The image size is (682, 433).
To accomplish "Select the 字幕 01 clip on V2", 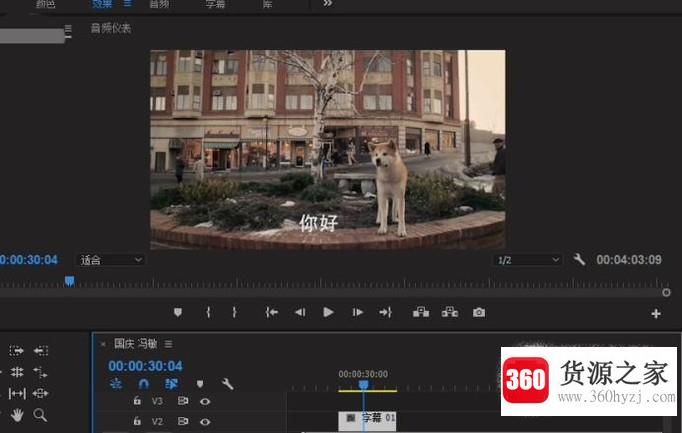I will 367,421.
